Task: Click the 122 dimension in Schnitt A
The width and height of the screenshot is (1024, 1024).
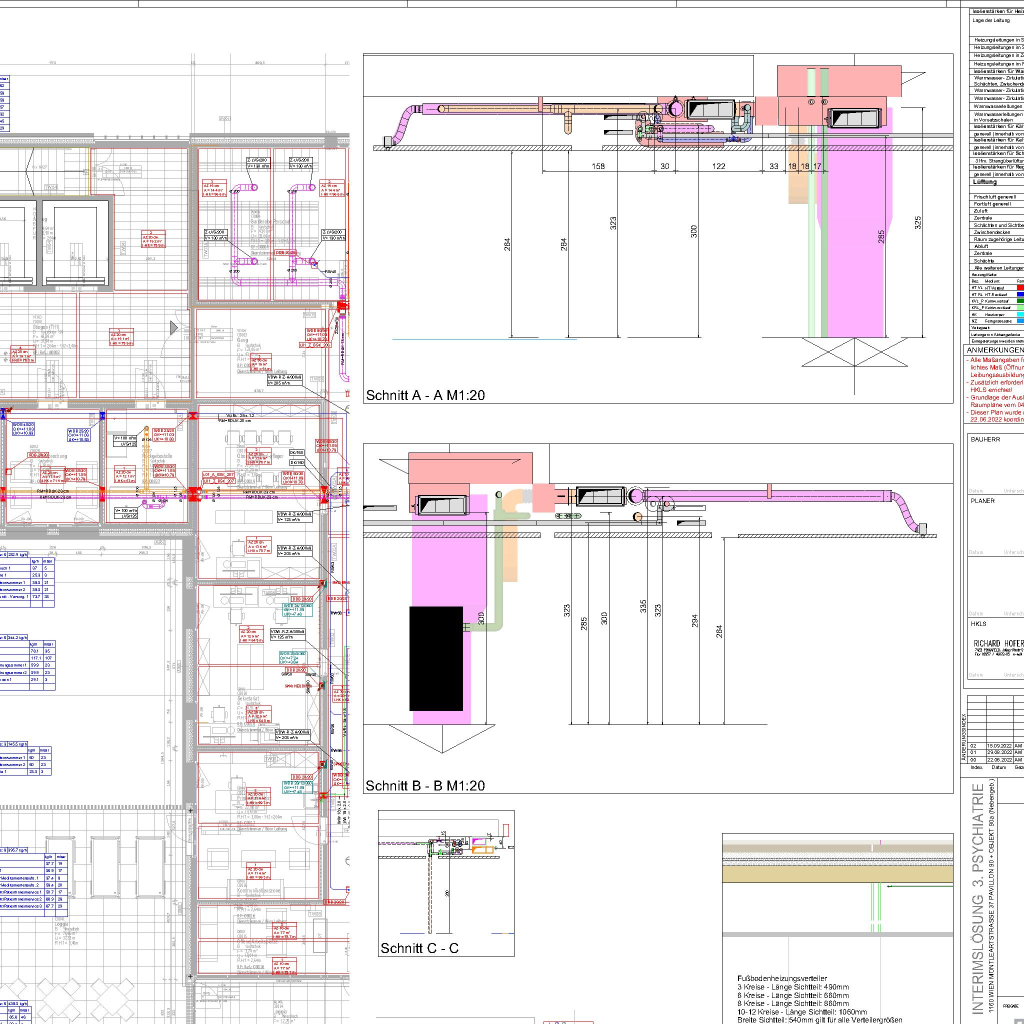Action: coord(718,166)
